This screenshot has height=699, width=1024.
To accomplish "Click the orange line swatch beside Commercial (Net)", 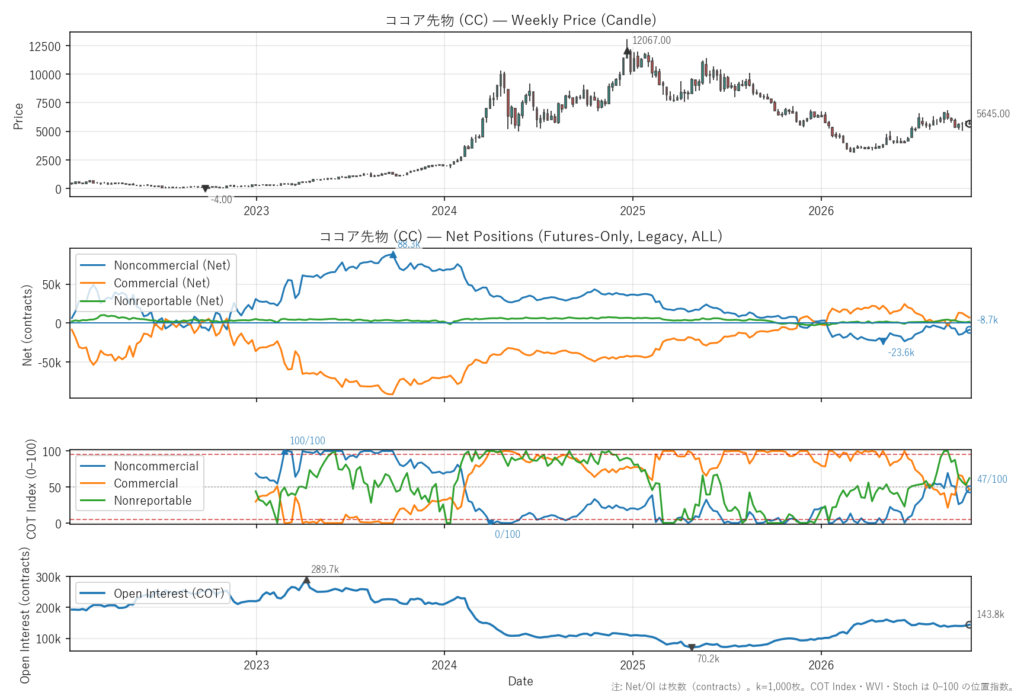I will (x=92, y=283).
